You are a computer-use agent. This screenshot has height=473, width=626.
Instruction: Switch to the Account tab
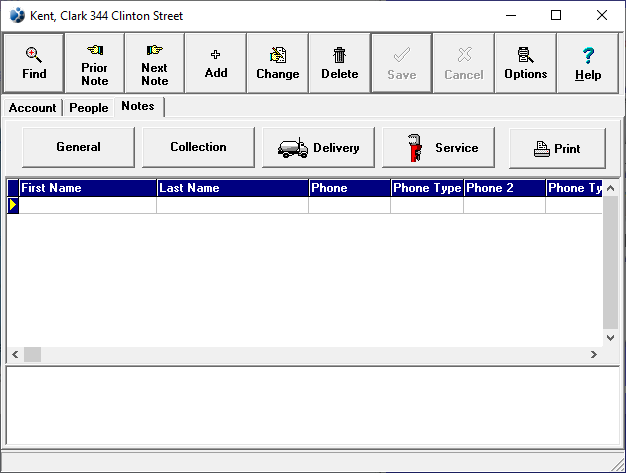pyautogui.click(x=33, y=108)
